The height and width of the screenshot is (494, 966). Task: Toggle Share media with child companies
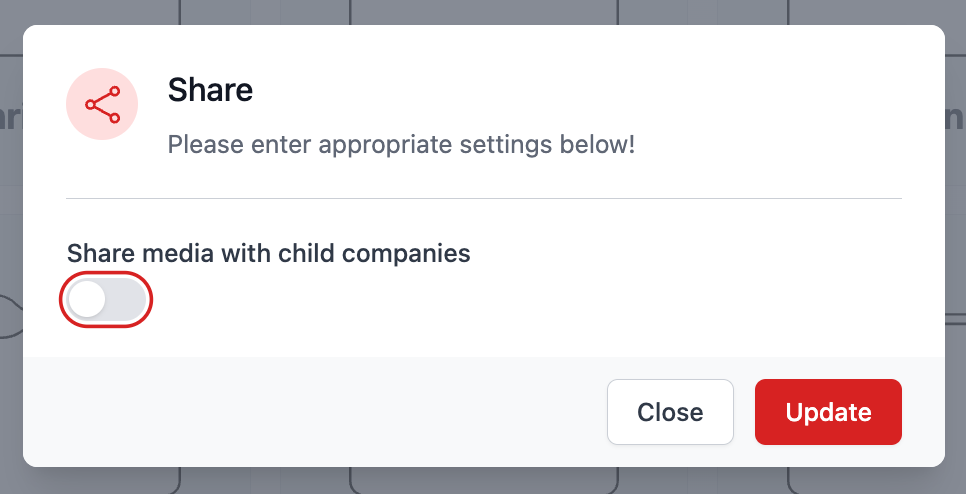coord(107,299)
